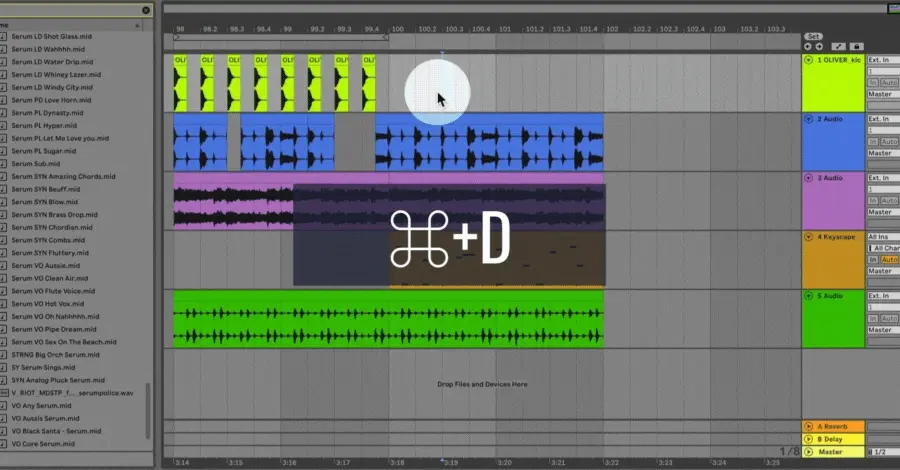Select Serum PL Dynasty.mid file
The image size is (900, 470).
point(47,113)
